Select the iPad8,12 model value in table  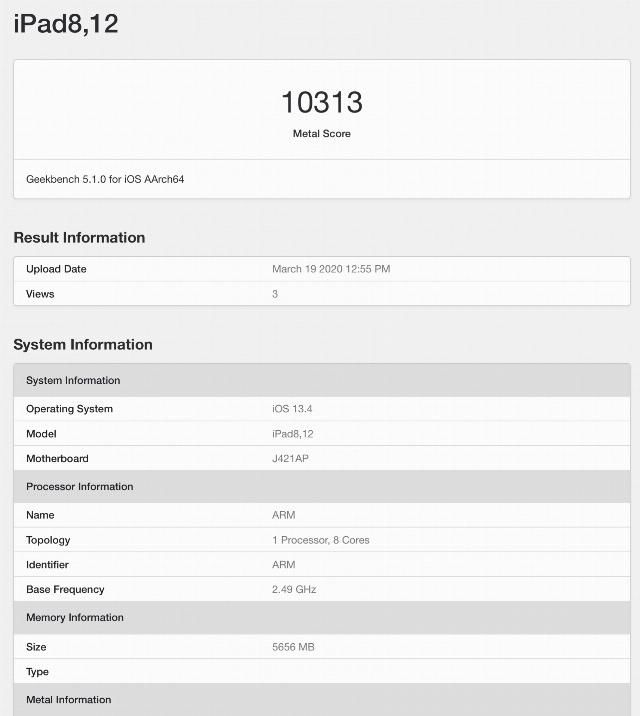(293, 434)
